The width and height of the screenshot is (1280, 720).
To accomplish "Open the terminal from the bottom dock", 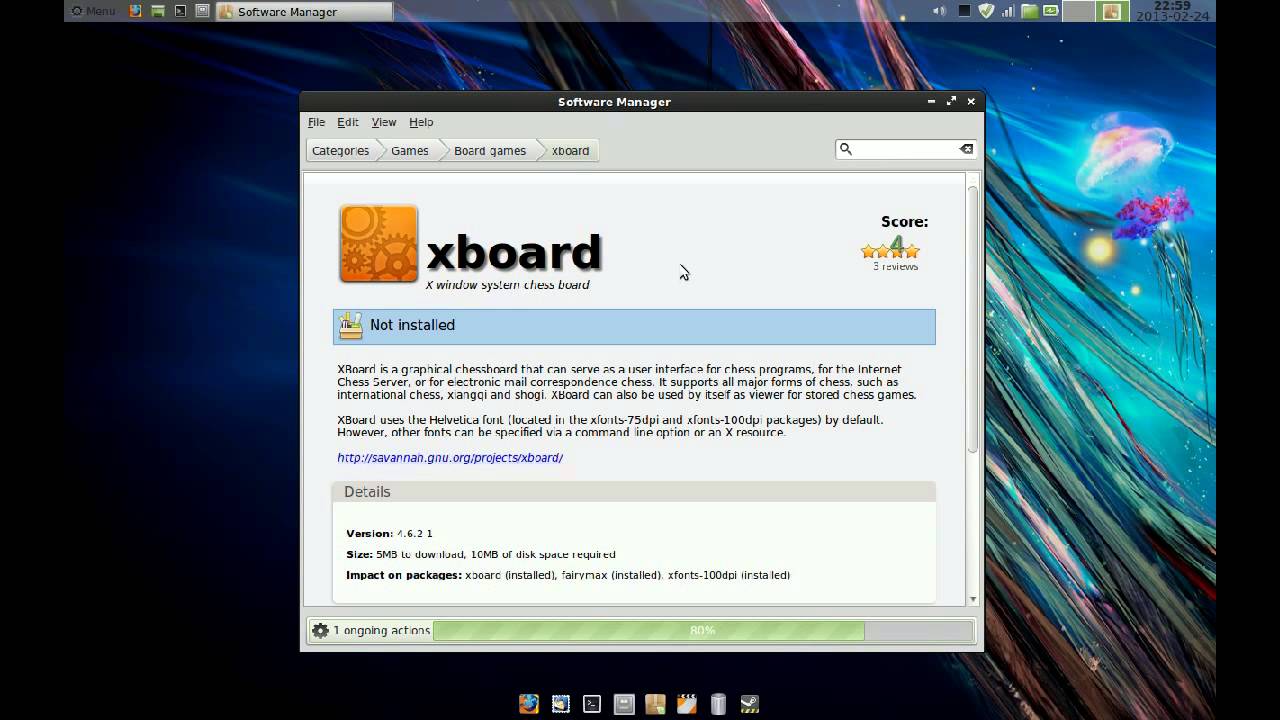I will coord(592,704).
